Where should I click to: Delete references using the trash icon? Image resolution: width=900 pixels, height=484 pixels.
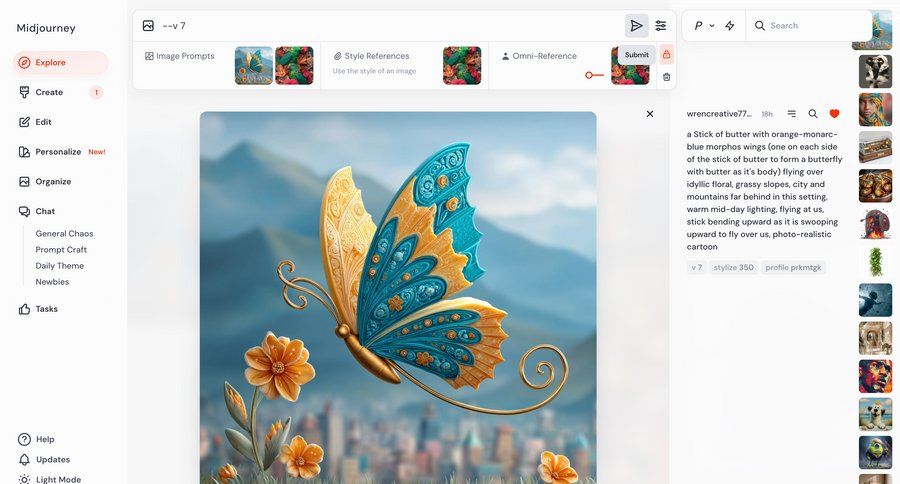click(x=667, y=77)
